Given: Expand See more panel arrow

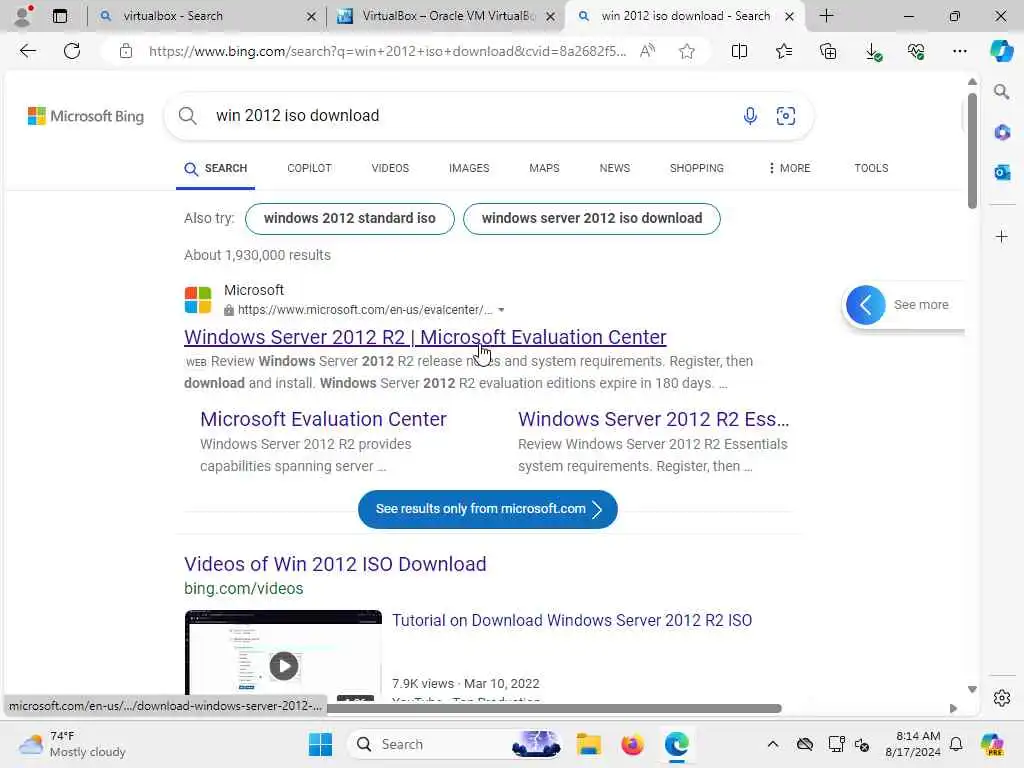Looking at the screenshot, I should point(865,304).
